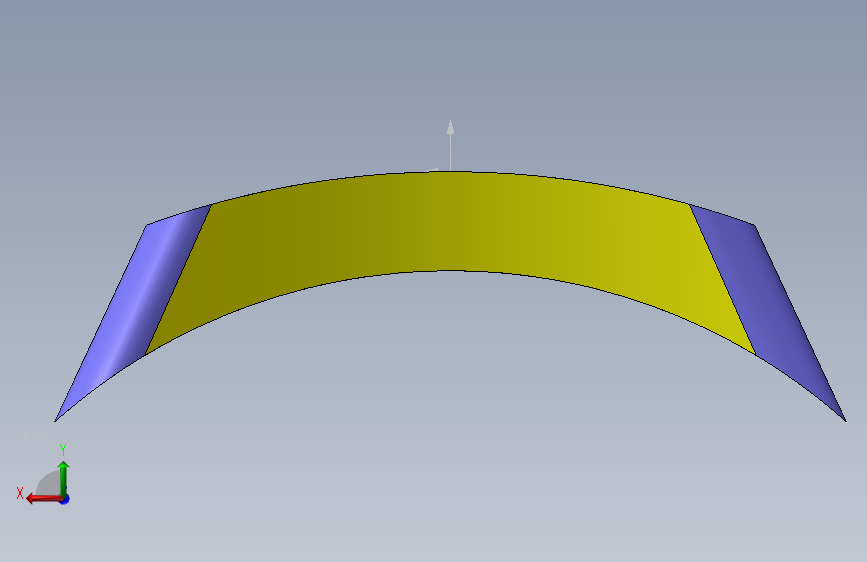Click the red X axis label
This screenshot has width=867, height=562.
[20, 493]
